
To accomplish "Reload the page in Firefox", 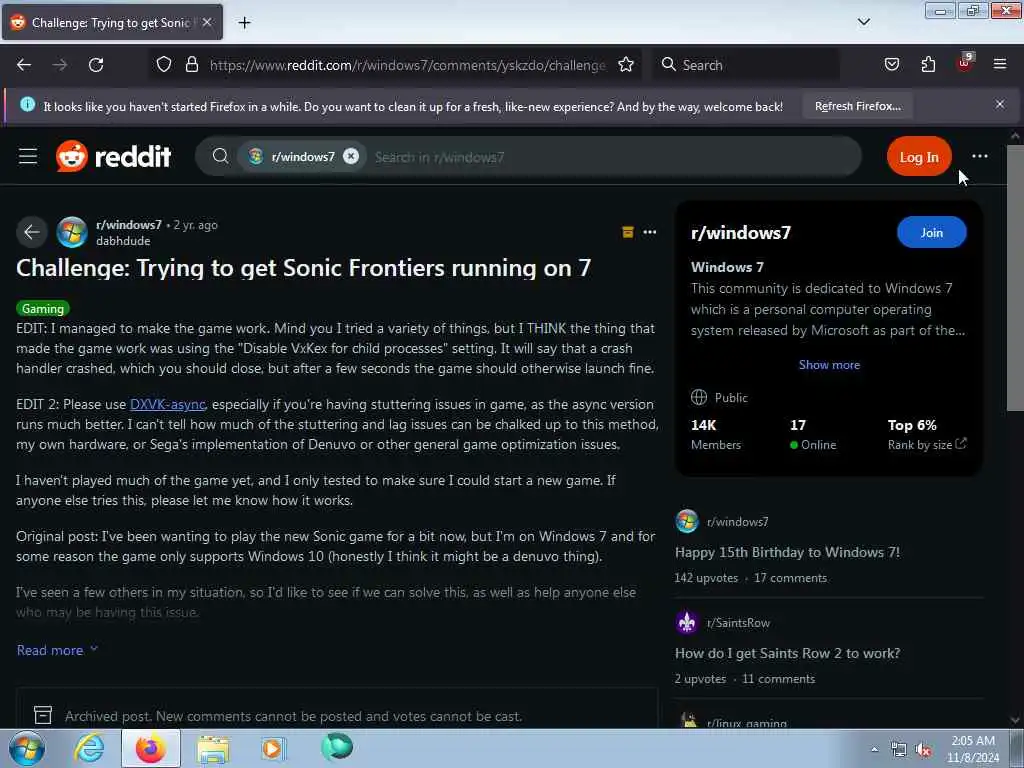I will coord(96,65).
